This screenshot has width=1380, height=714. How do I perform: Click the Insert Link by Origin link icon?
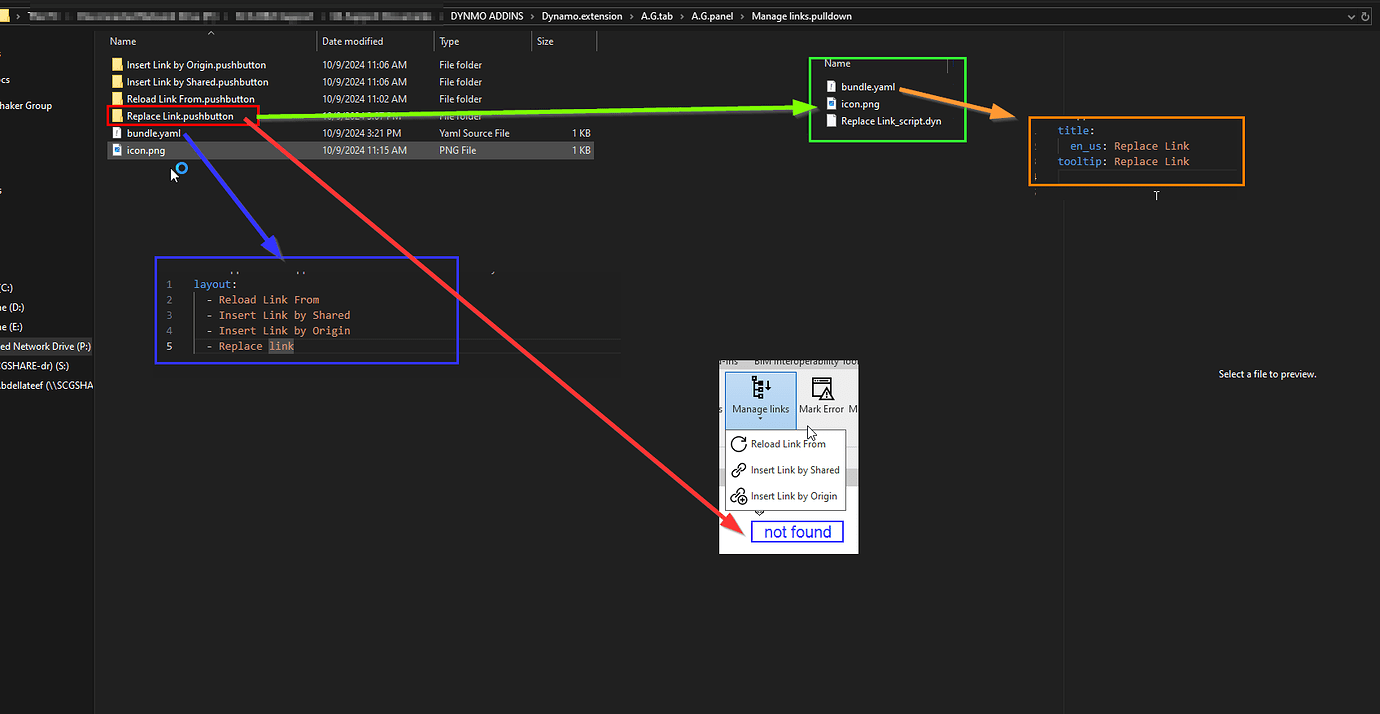(739, 496)
